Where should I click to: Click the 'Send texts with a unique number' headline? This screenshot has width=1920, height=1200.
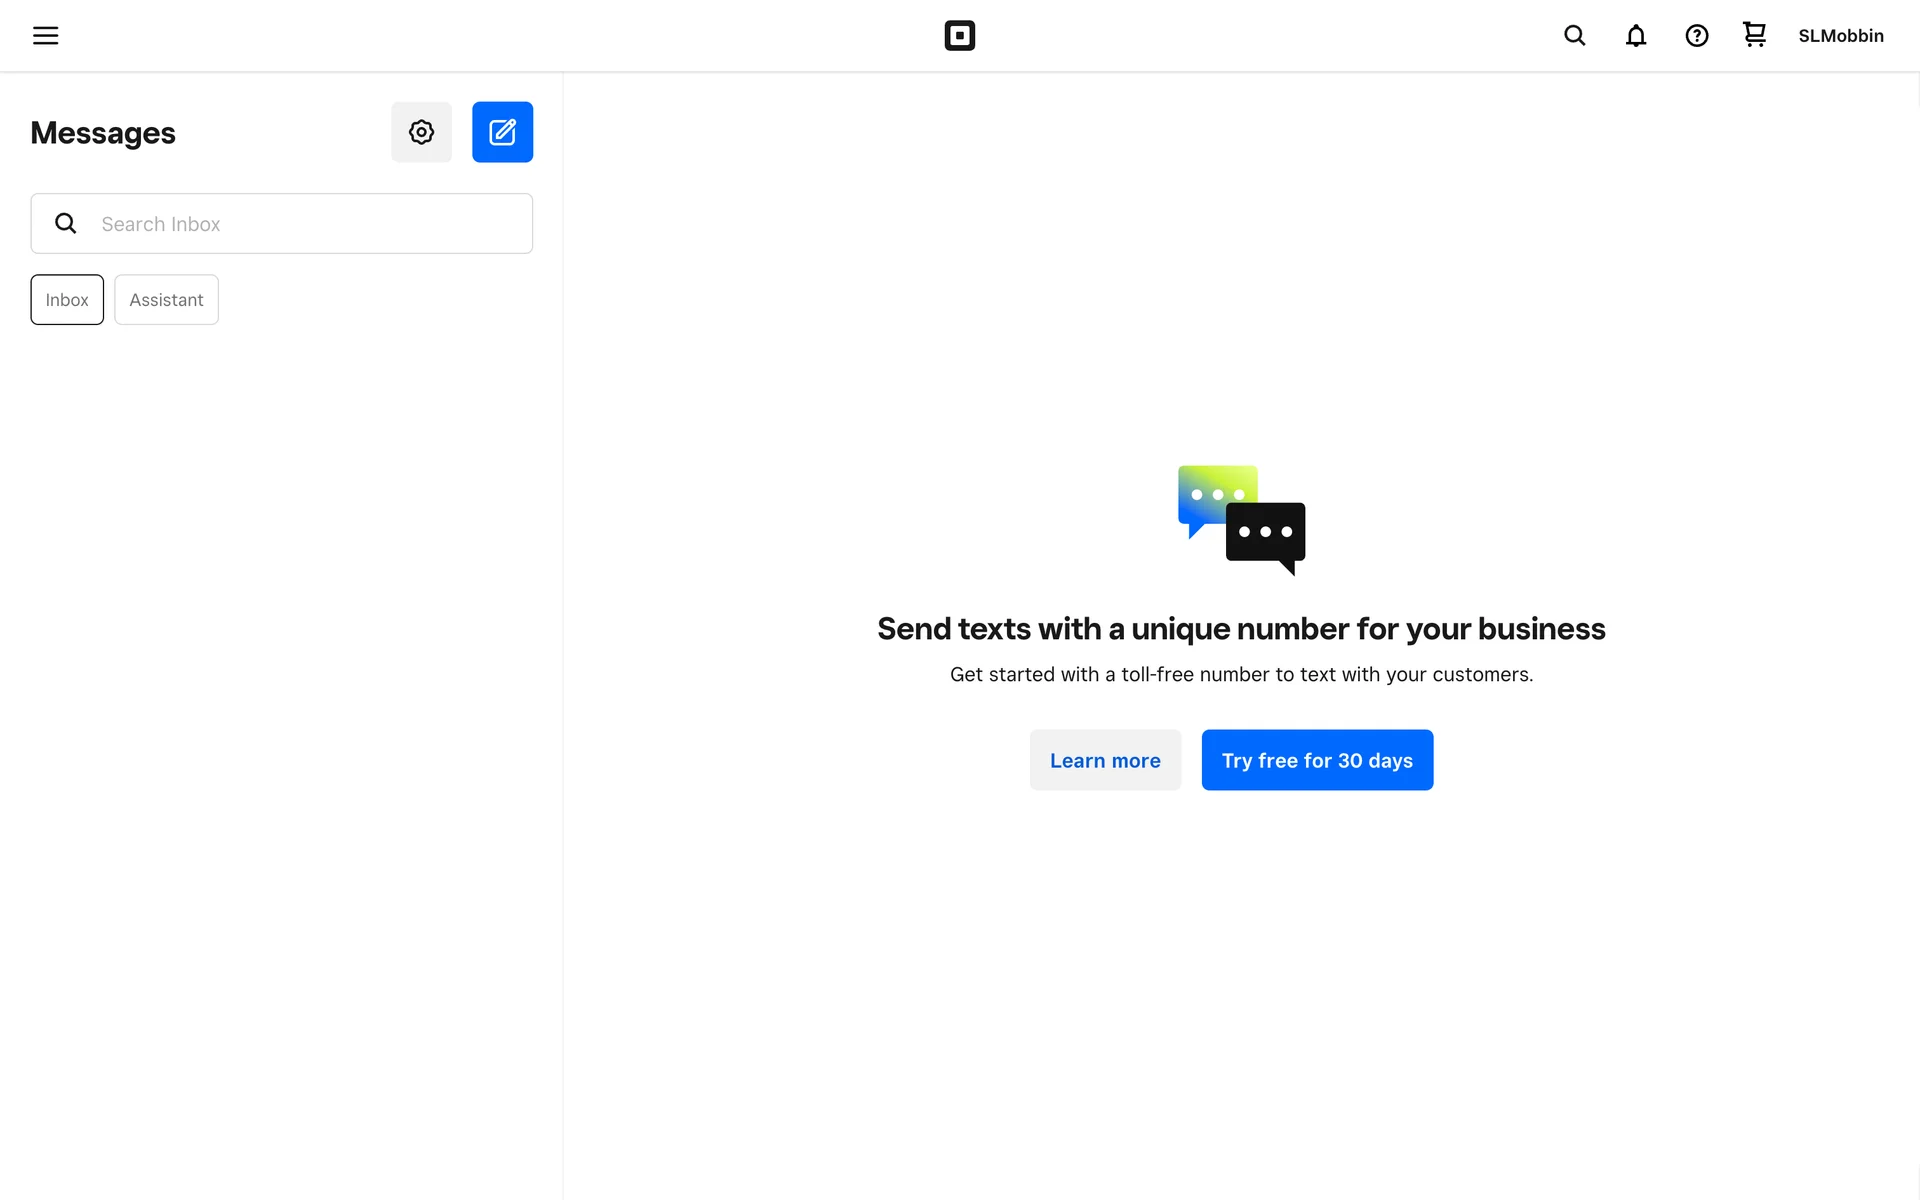pyautogui.click(x=1241, y=629)
